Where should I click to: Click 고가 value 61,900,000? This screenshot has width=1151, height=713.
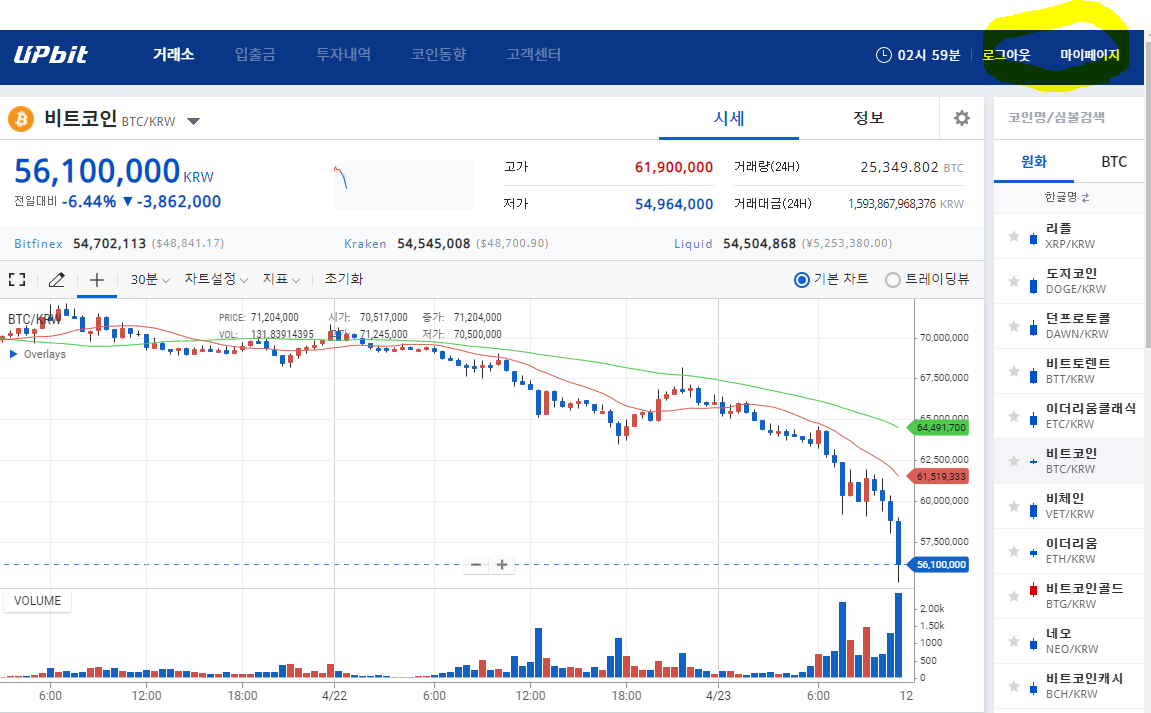click(674, 167)
